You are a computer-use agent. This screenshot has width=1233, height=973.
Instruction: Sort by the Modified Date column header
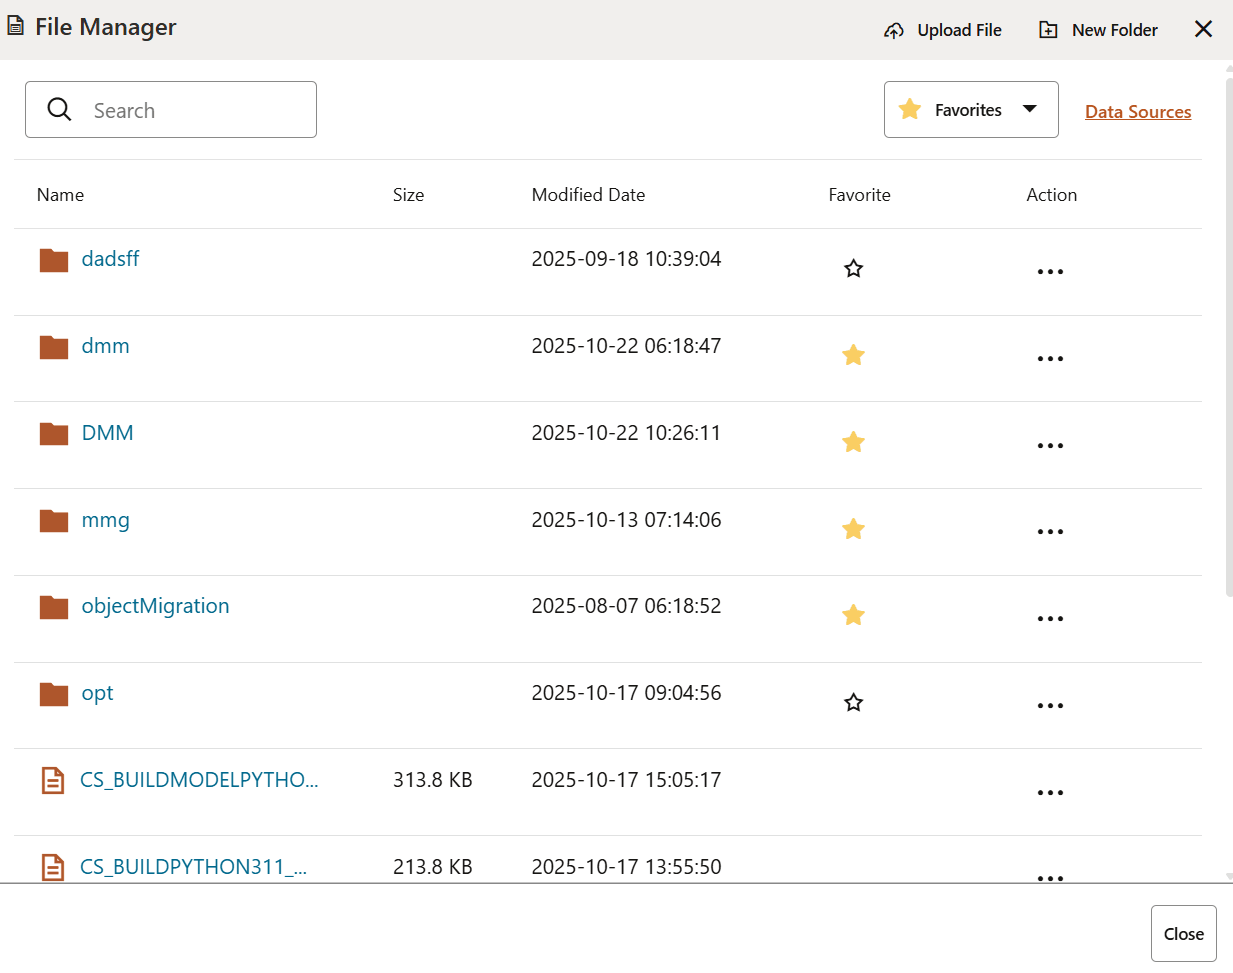point(588,194)
